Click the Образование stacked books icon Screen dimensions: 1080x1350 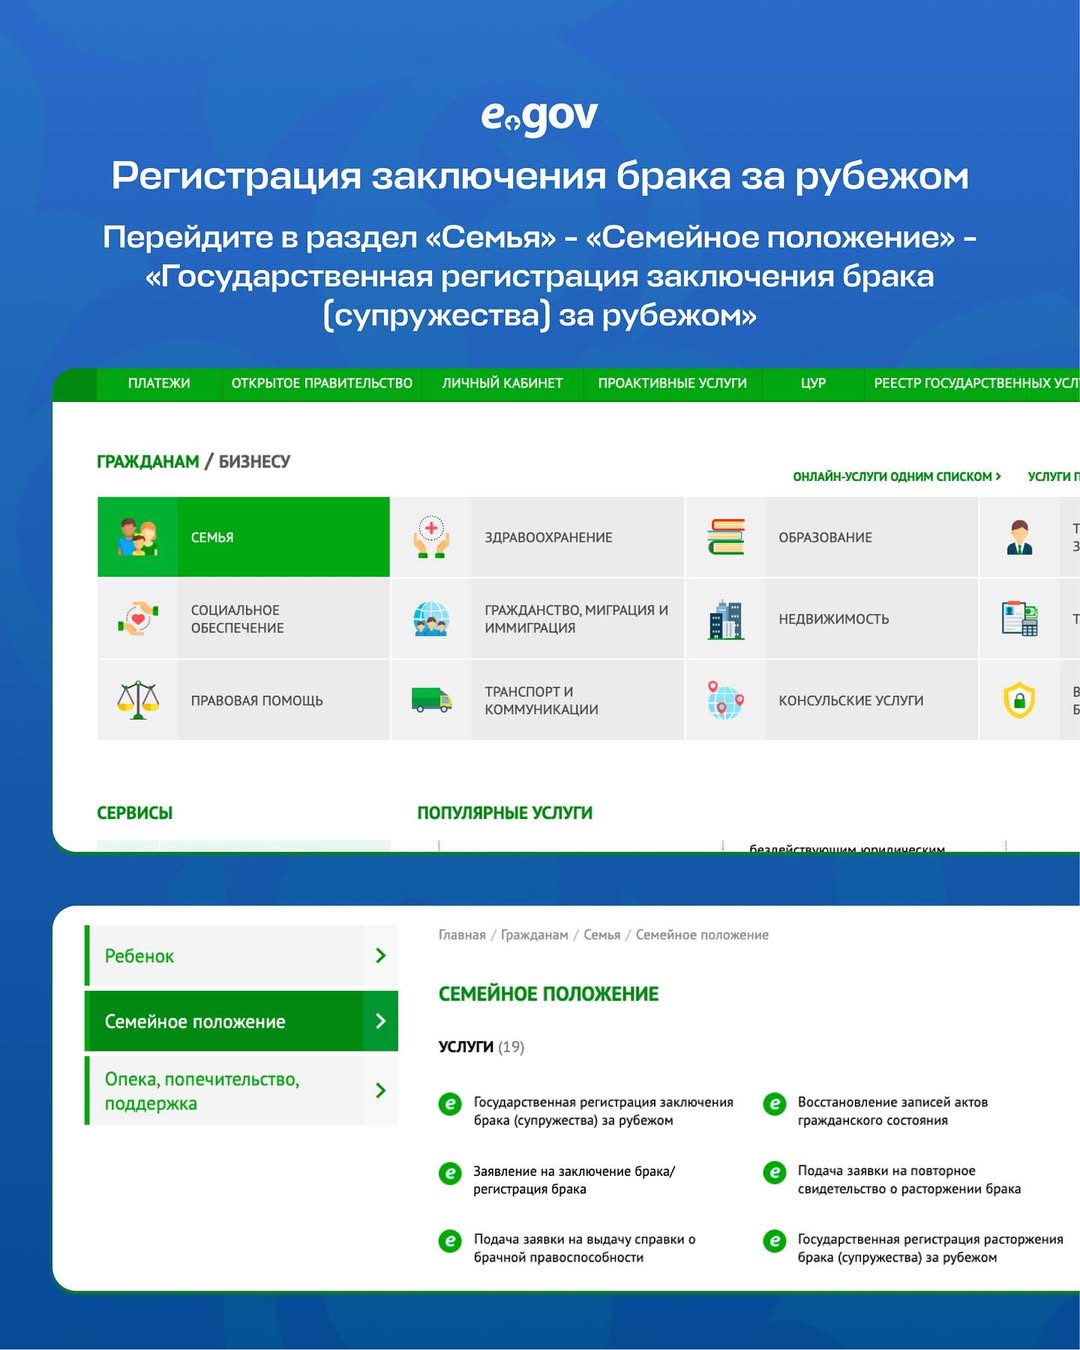click(726, 537)
